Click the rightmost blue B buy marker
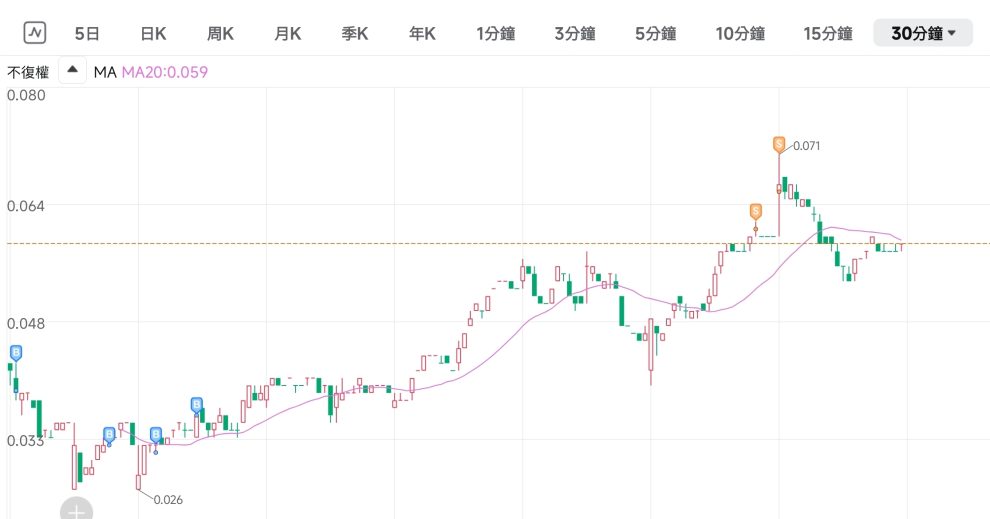The image size is (990, 519). pyautogui.click(x=197, y=404)
